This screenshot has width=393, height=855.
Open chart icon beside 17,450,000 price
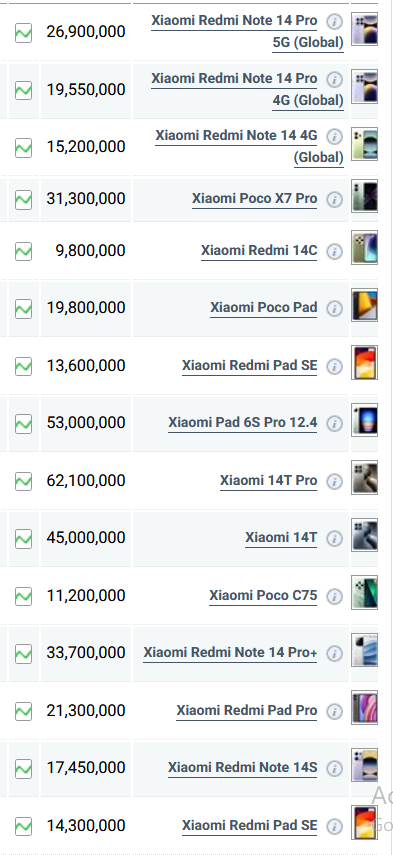point(23,768)
